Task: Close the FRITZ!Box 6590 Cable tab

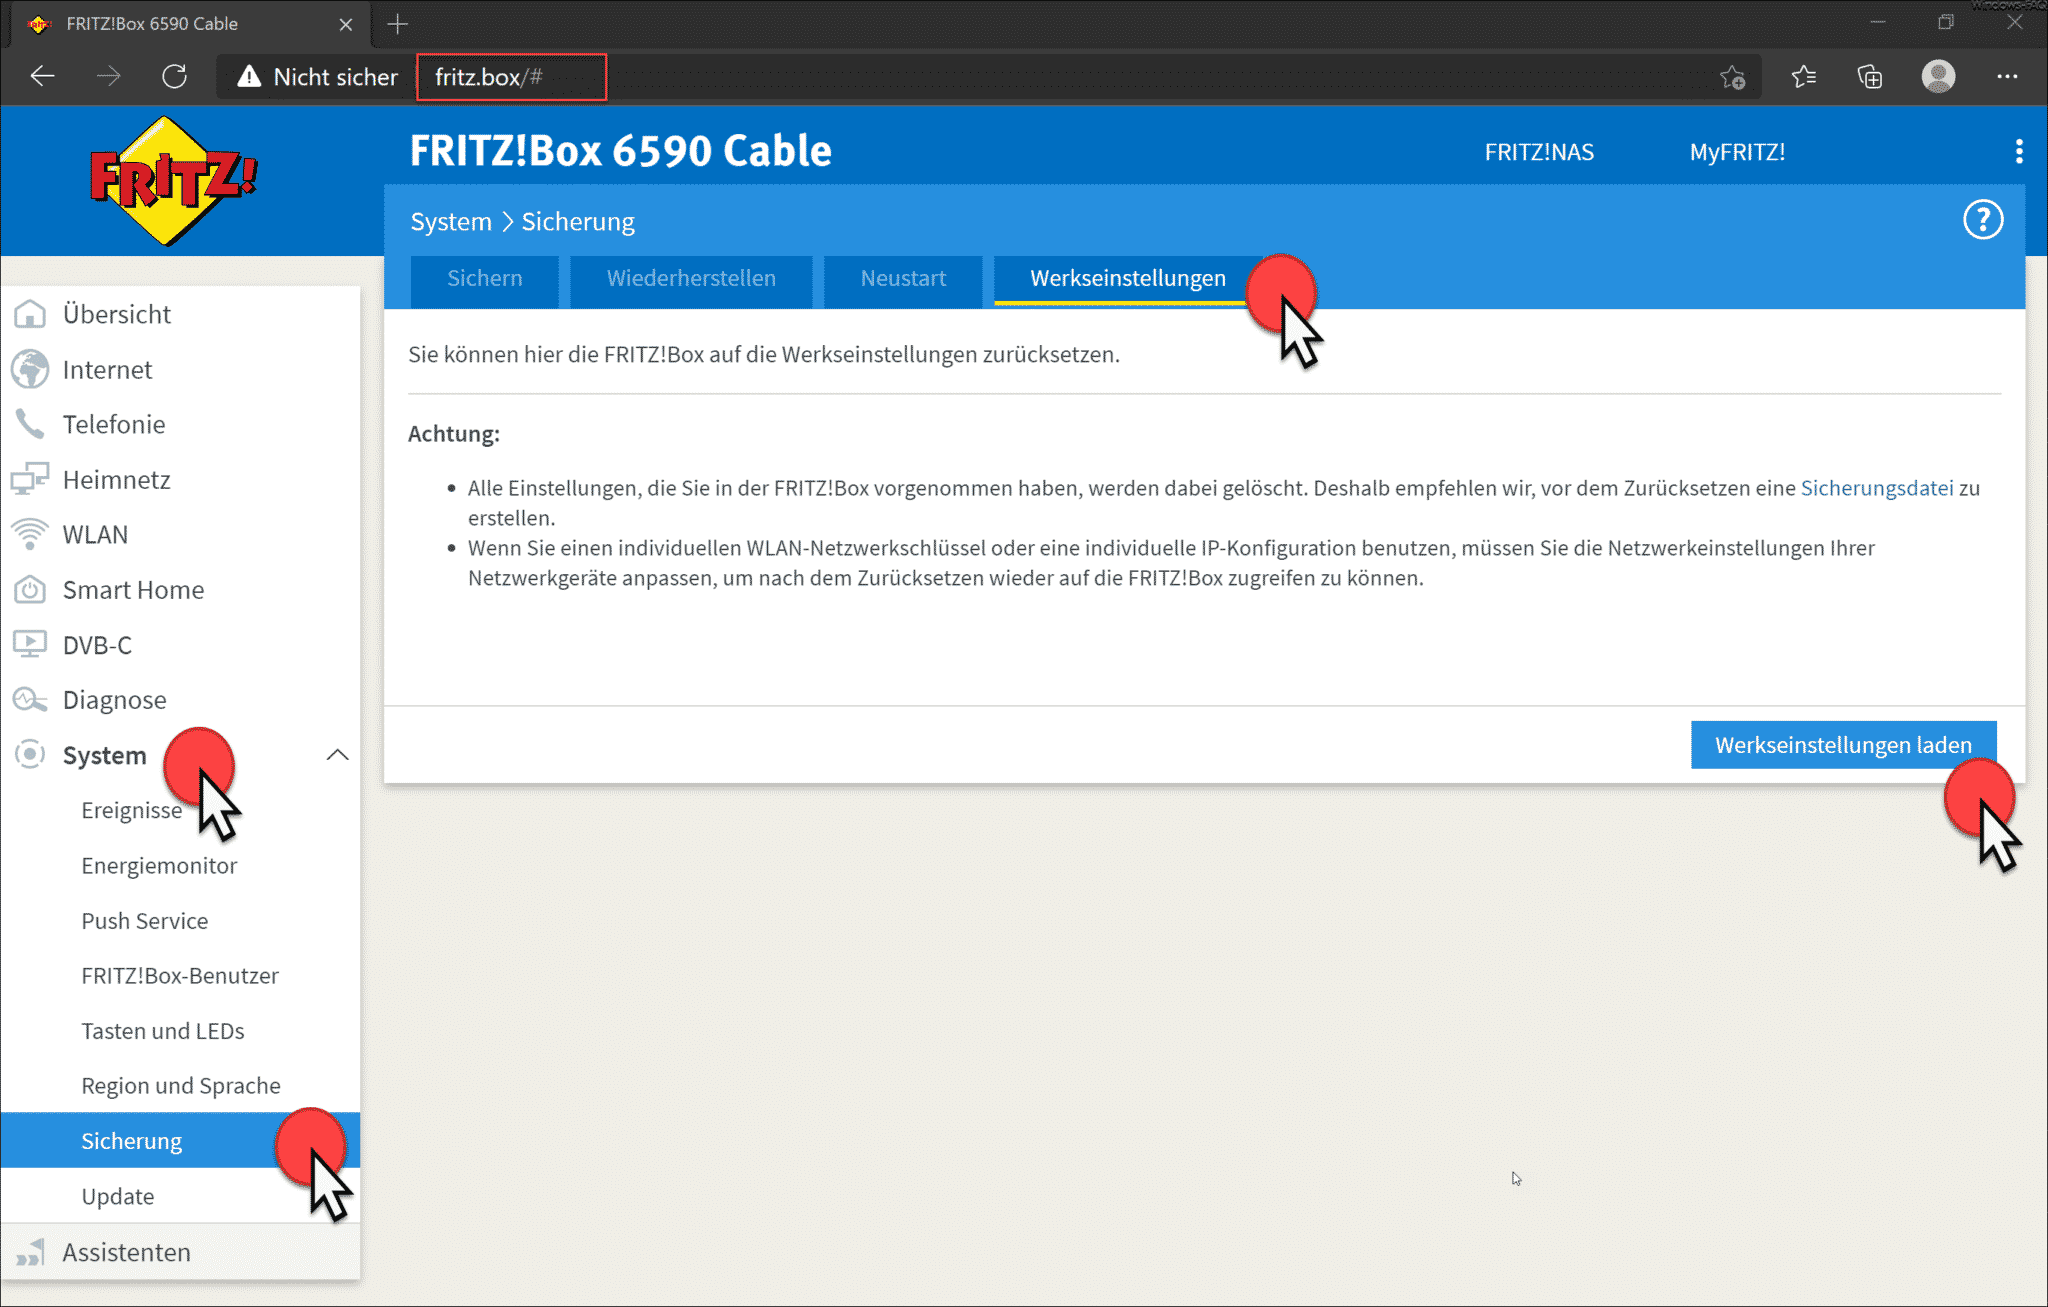Action: click(346, 24)
